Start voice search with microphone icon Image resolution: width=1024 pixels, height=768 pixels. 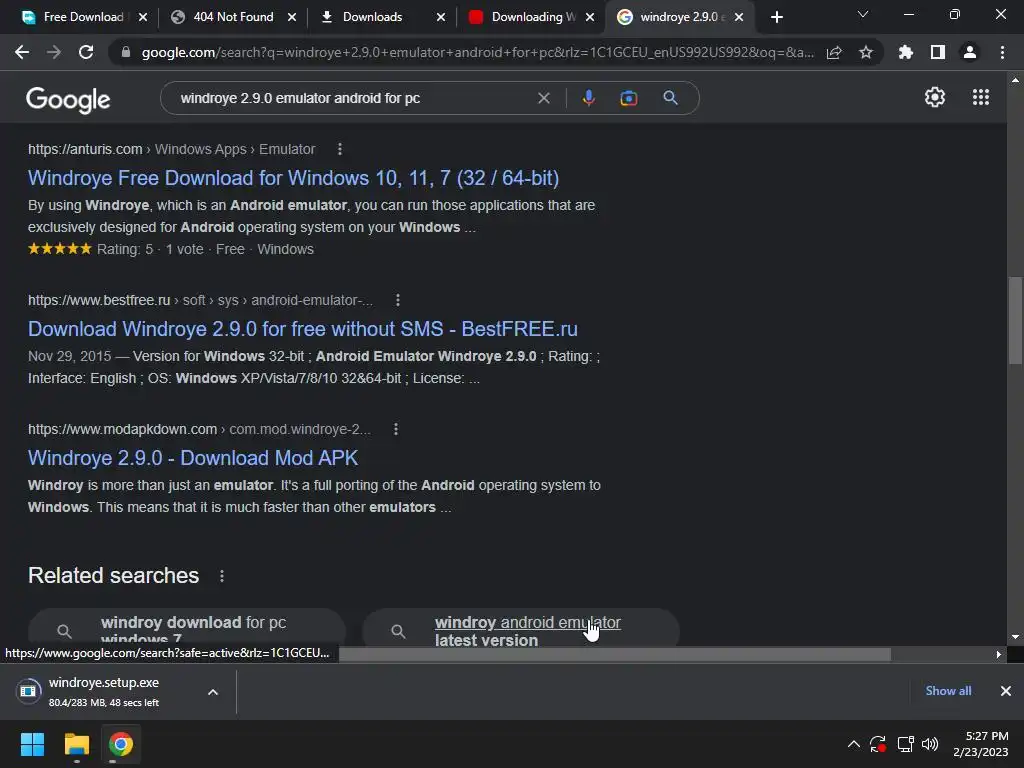588,98
